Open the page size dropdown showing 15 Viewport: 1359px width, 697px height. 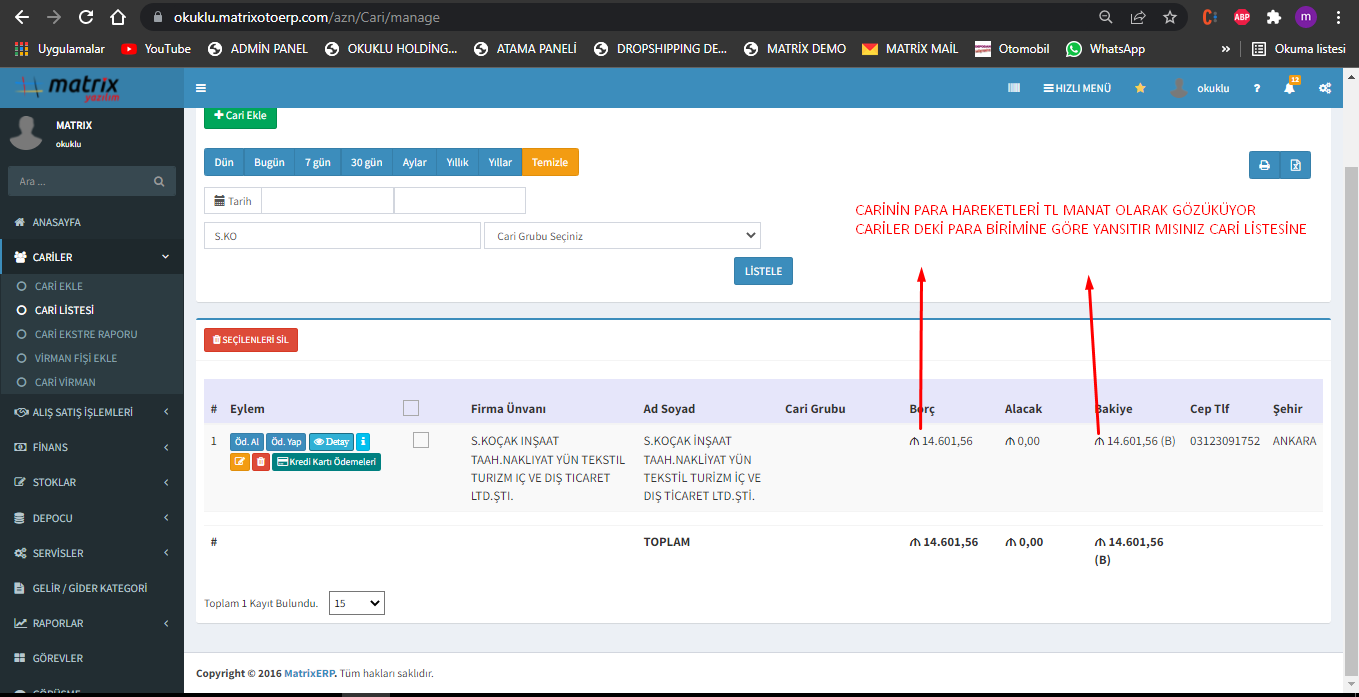356,603
